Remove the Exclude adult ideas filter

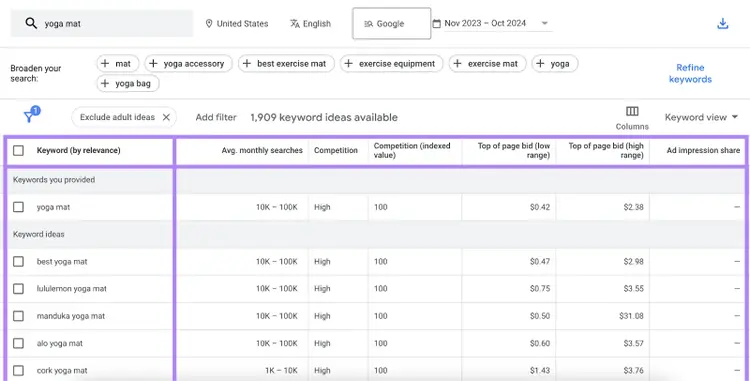tap(166, 117)
